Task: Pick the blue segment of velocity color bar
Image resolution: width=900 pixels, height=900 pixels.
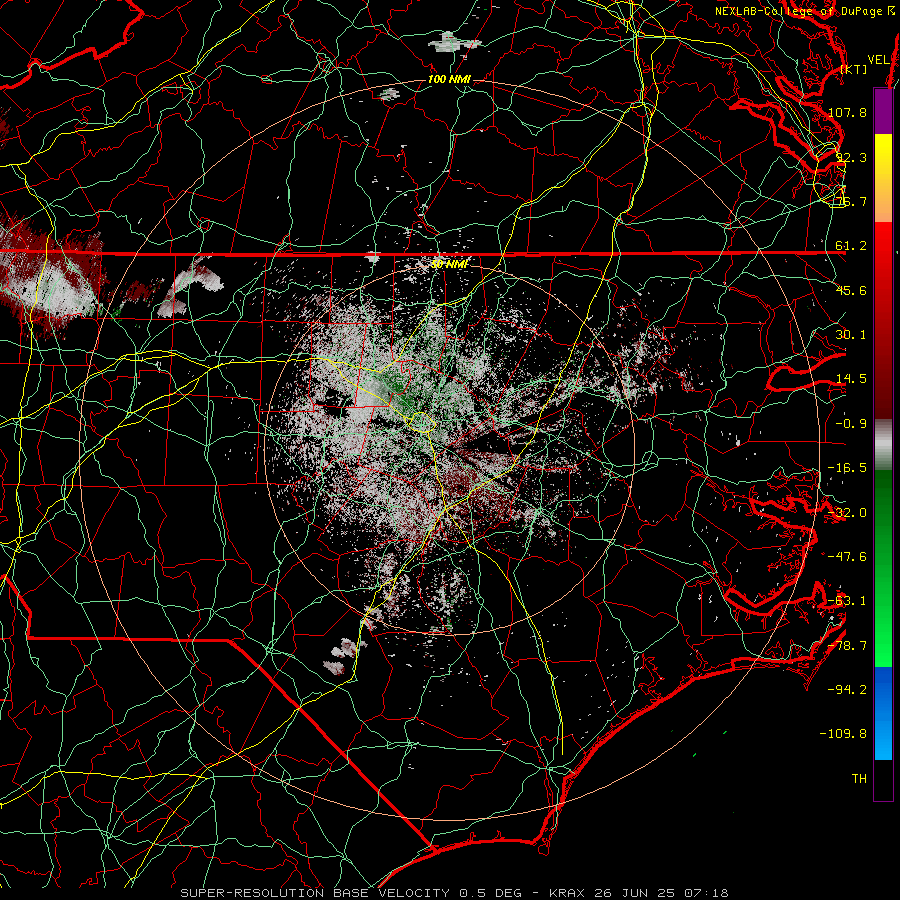Action: (x=883, y=713)
